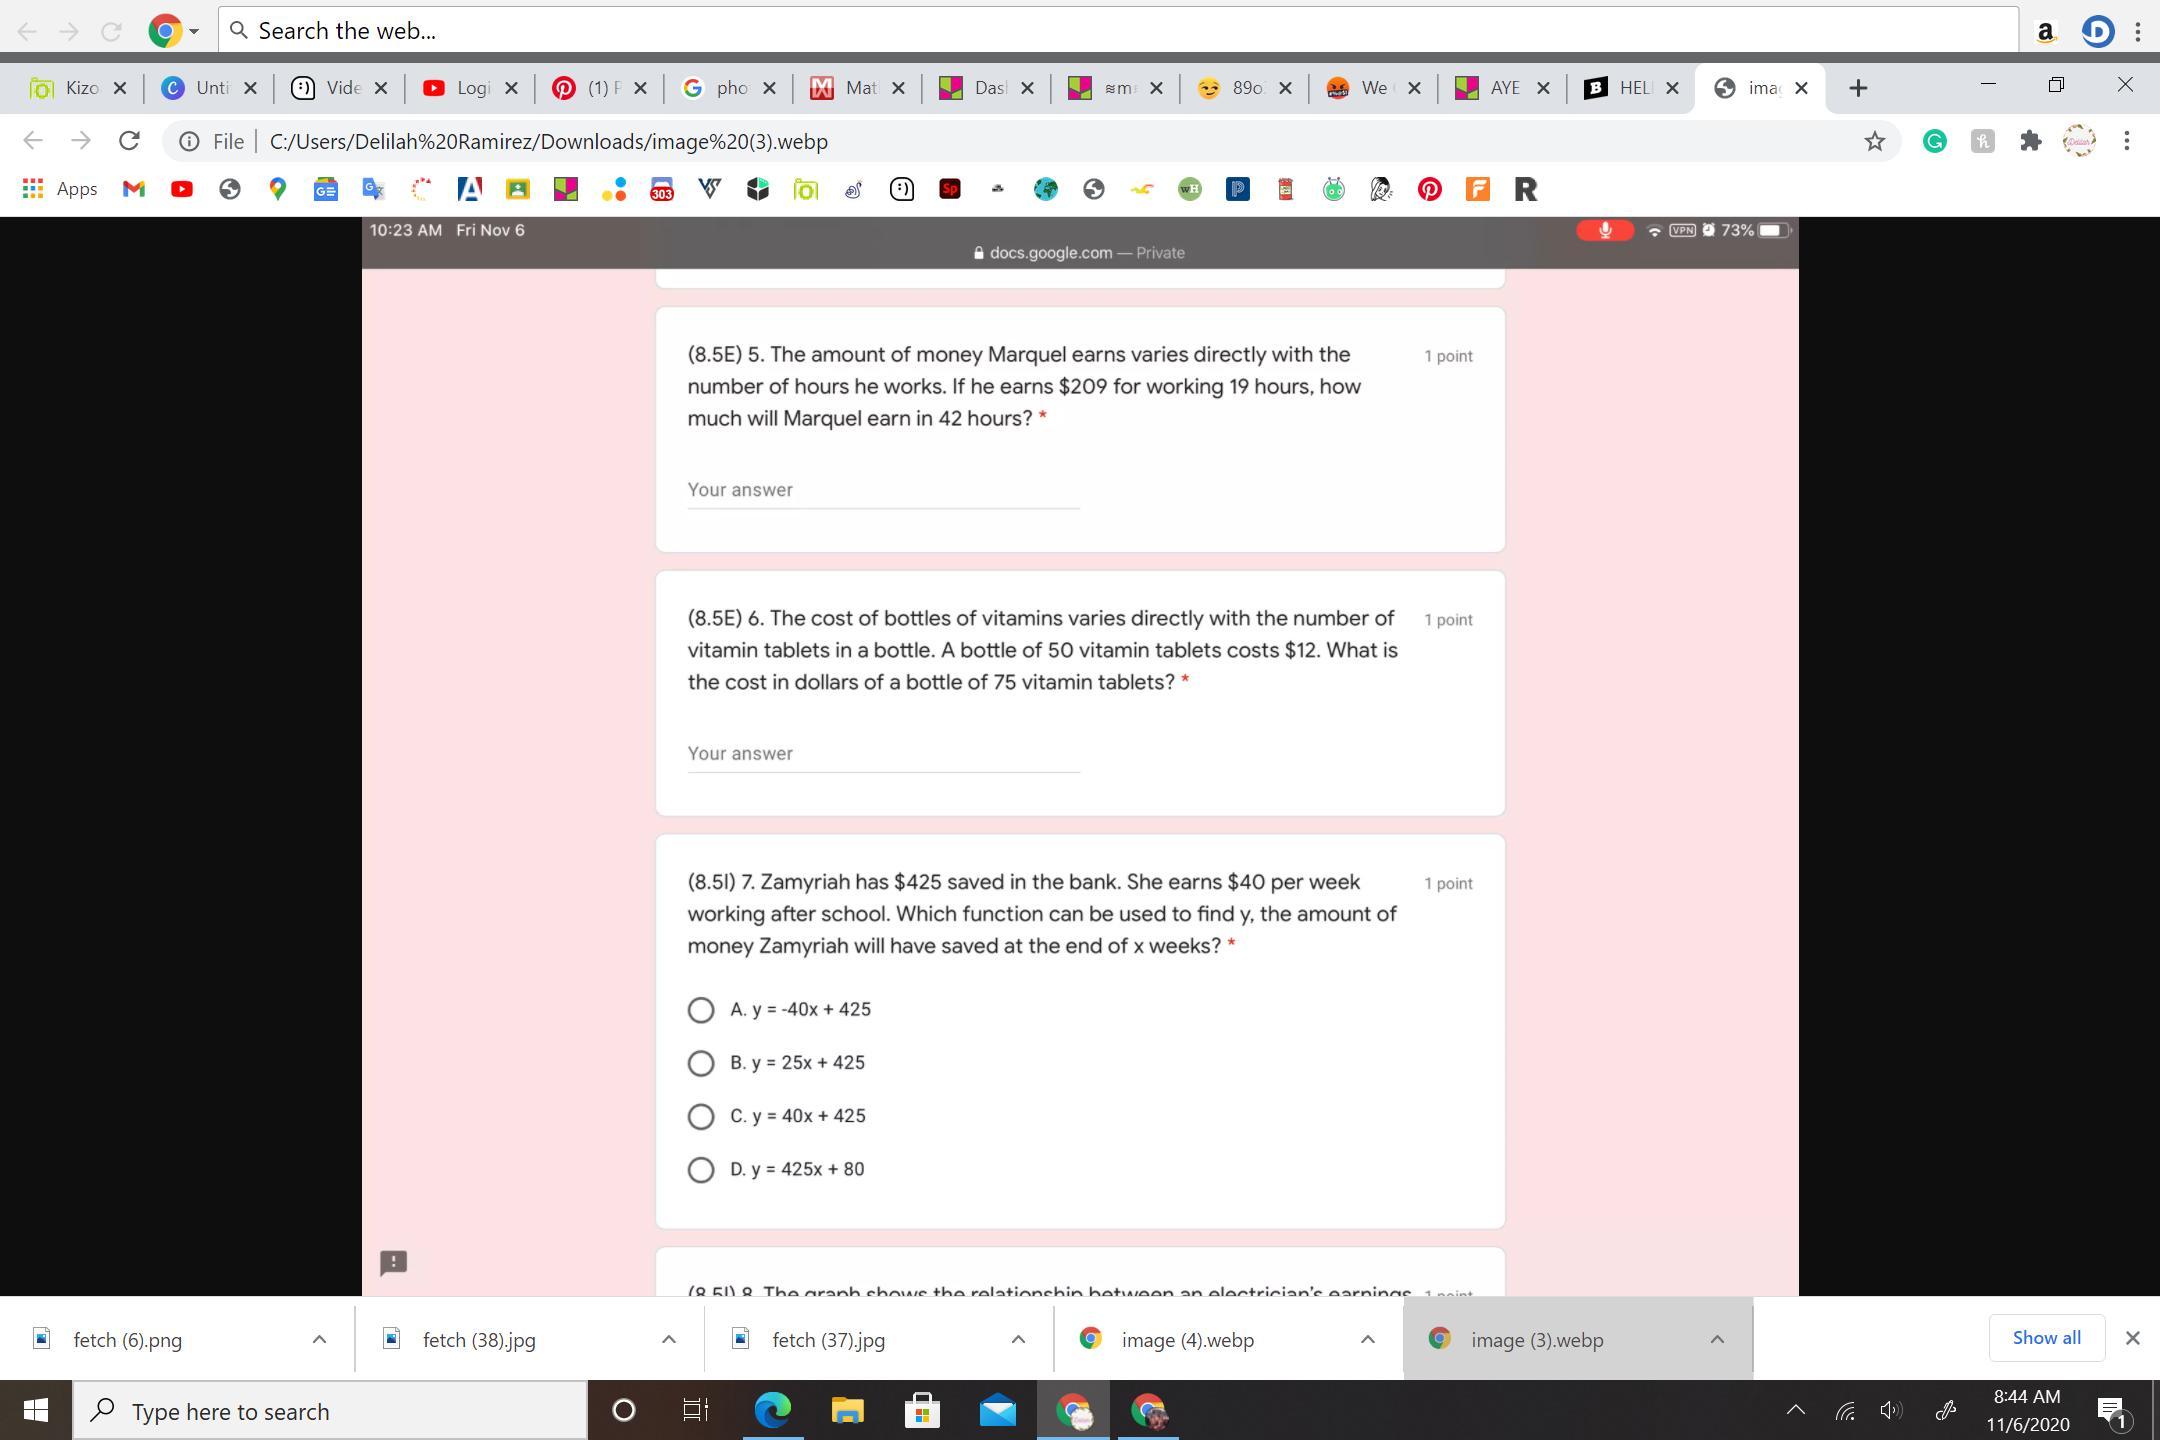
Task: Click the Extensions puzzle piece icon
Action: 2030,142
